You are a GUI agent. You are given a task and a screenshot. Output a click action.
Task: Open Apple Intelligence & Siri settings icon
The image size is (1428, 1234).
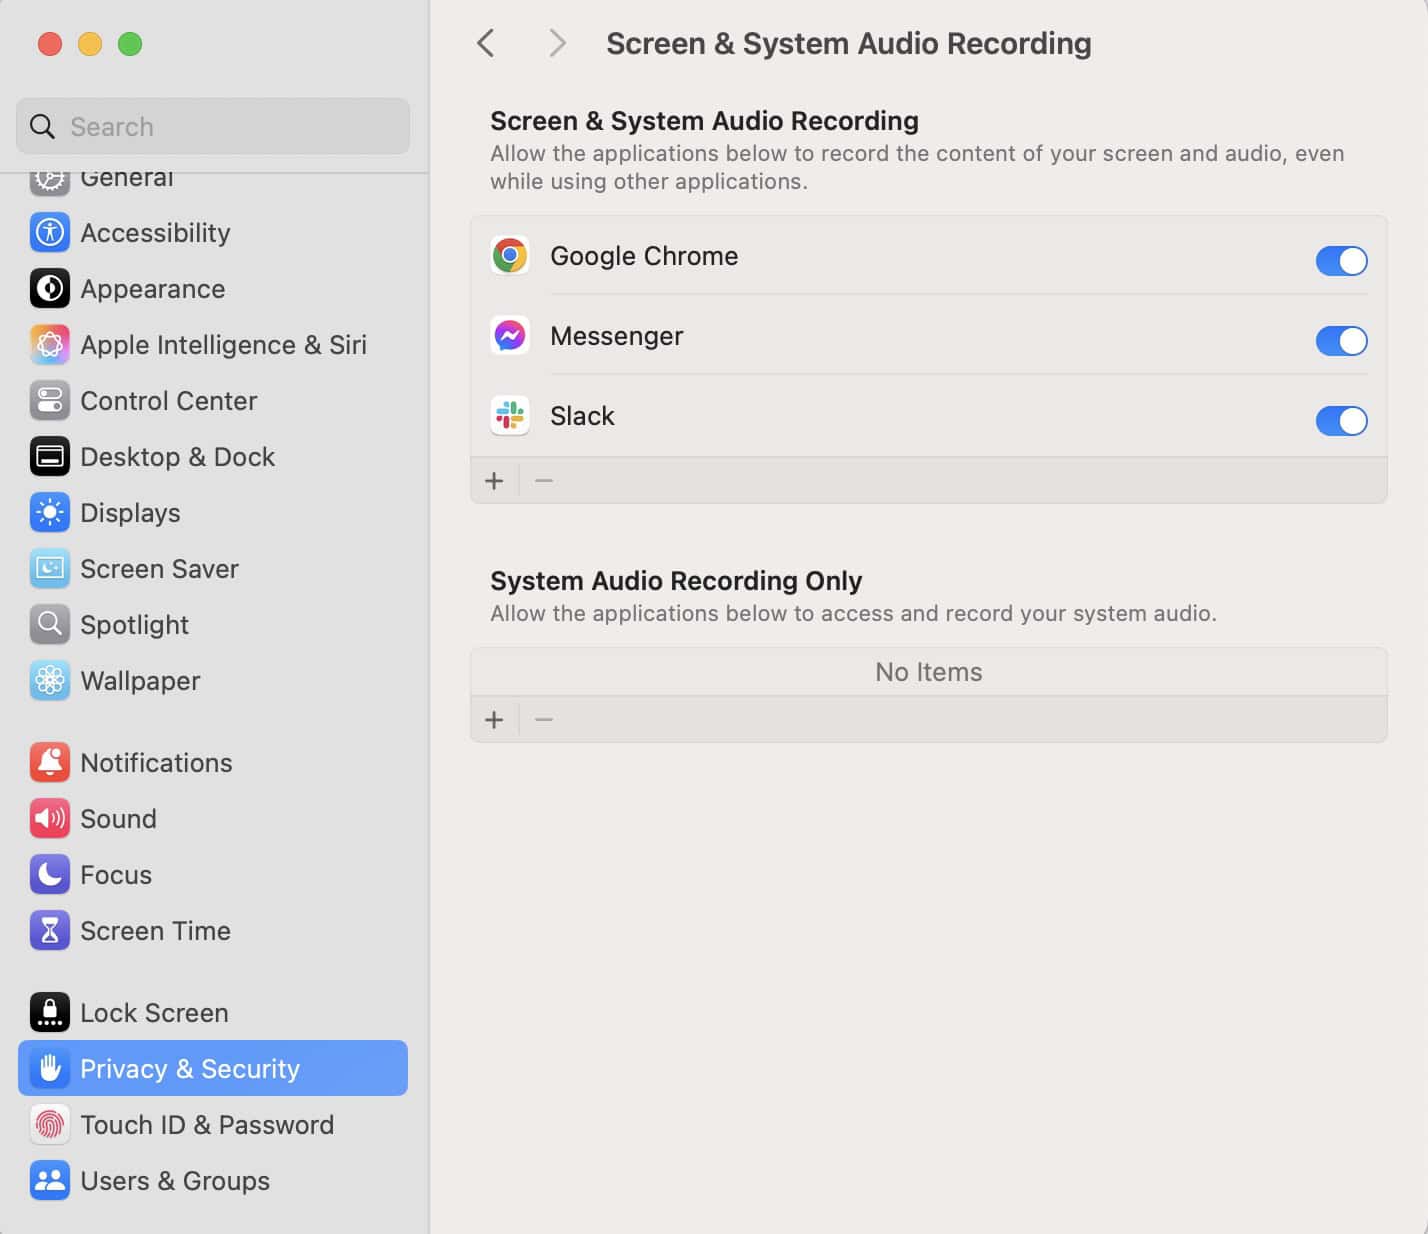coord(50,345)
